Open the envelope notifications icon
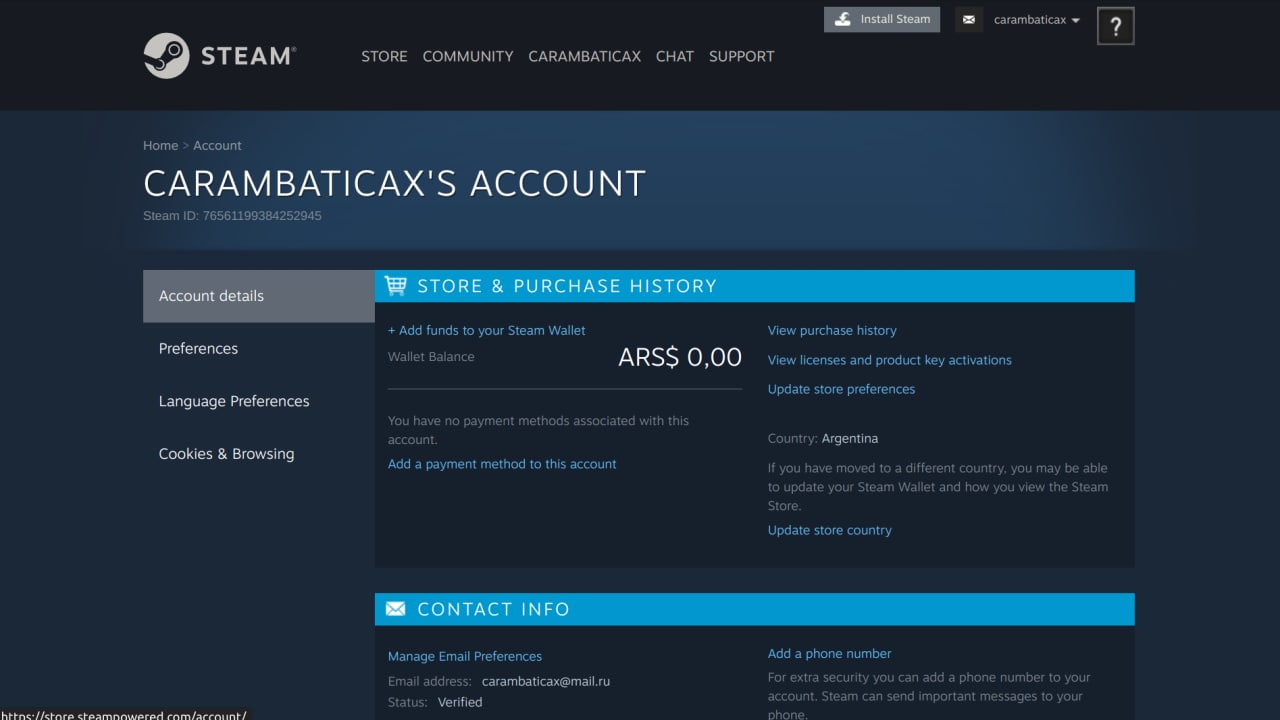This screenshot has height=720, width=1280. (x=968, y=20)
